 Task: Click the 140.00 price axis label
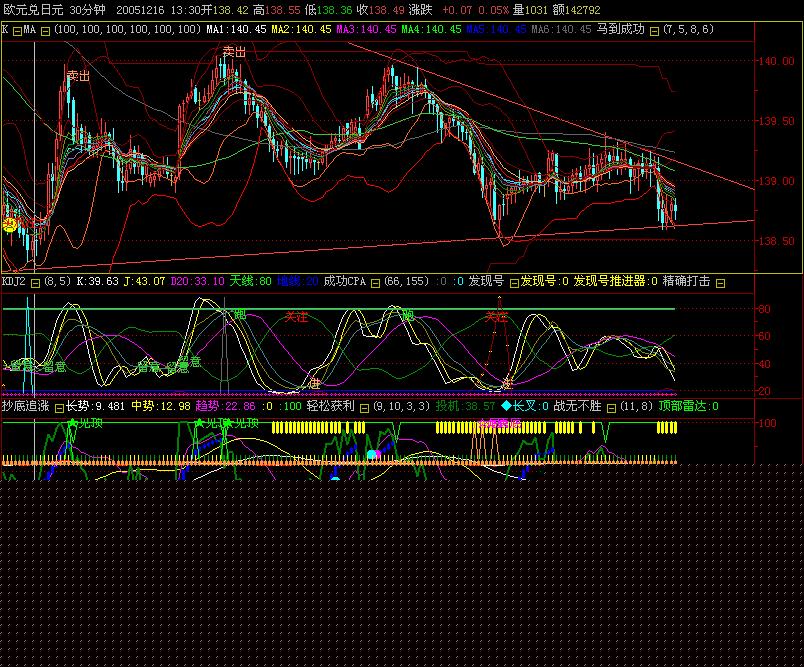pyautogui.click(x=776, y=61)
